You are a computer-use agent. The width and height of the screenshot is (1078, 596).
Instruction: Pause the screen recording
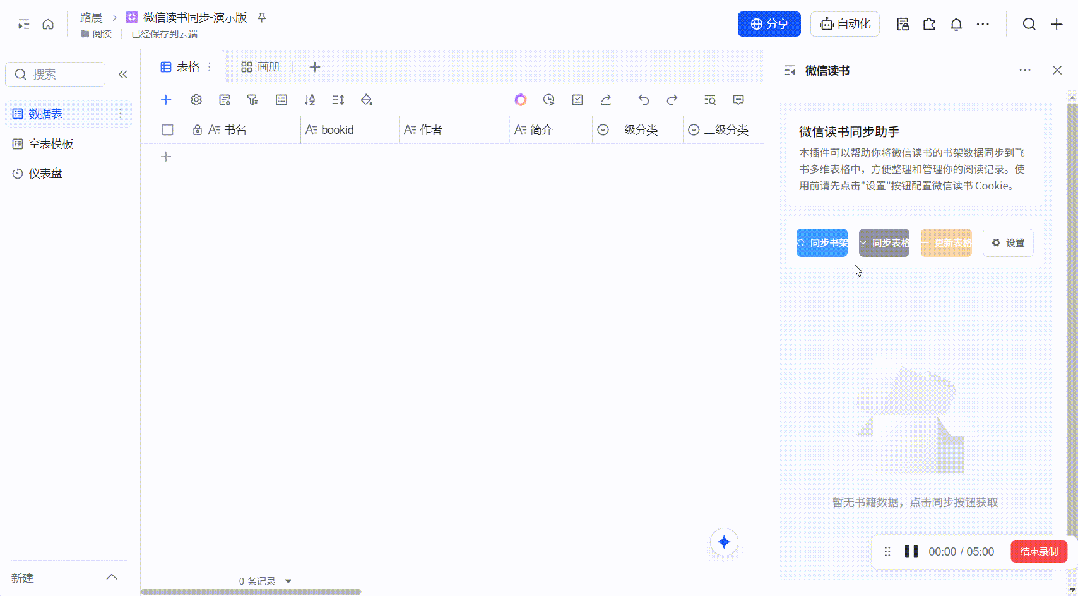pyautogui.click(x=912, y=551)
